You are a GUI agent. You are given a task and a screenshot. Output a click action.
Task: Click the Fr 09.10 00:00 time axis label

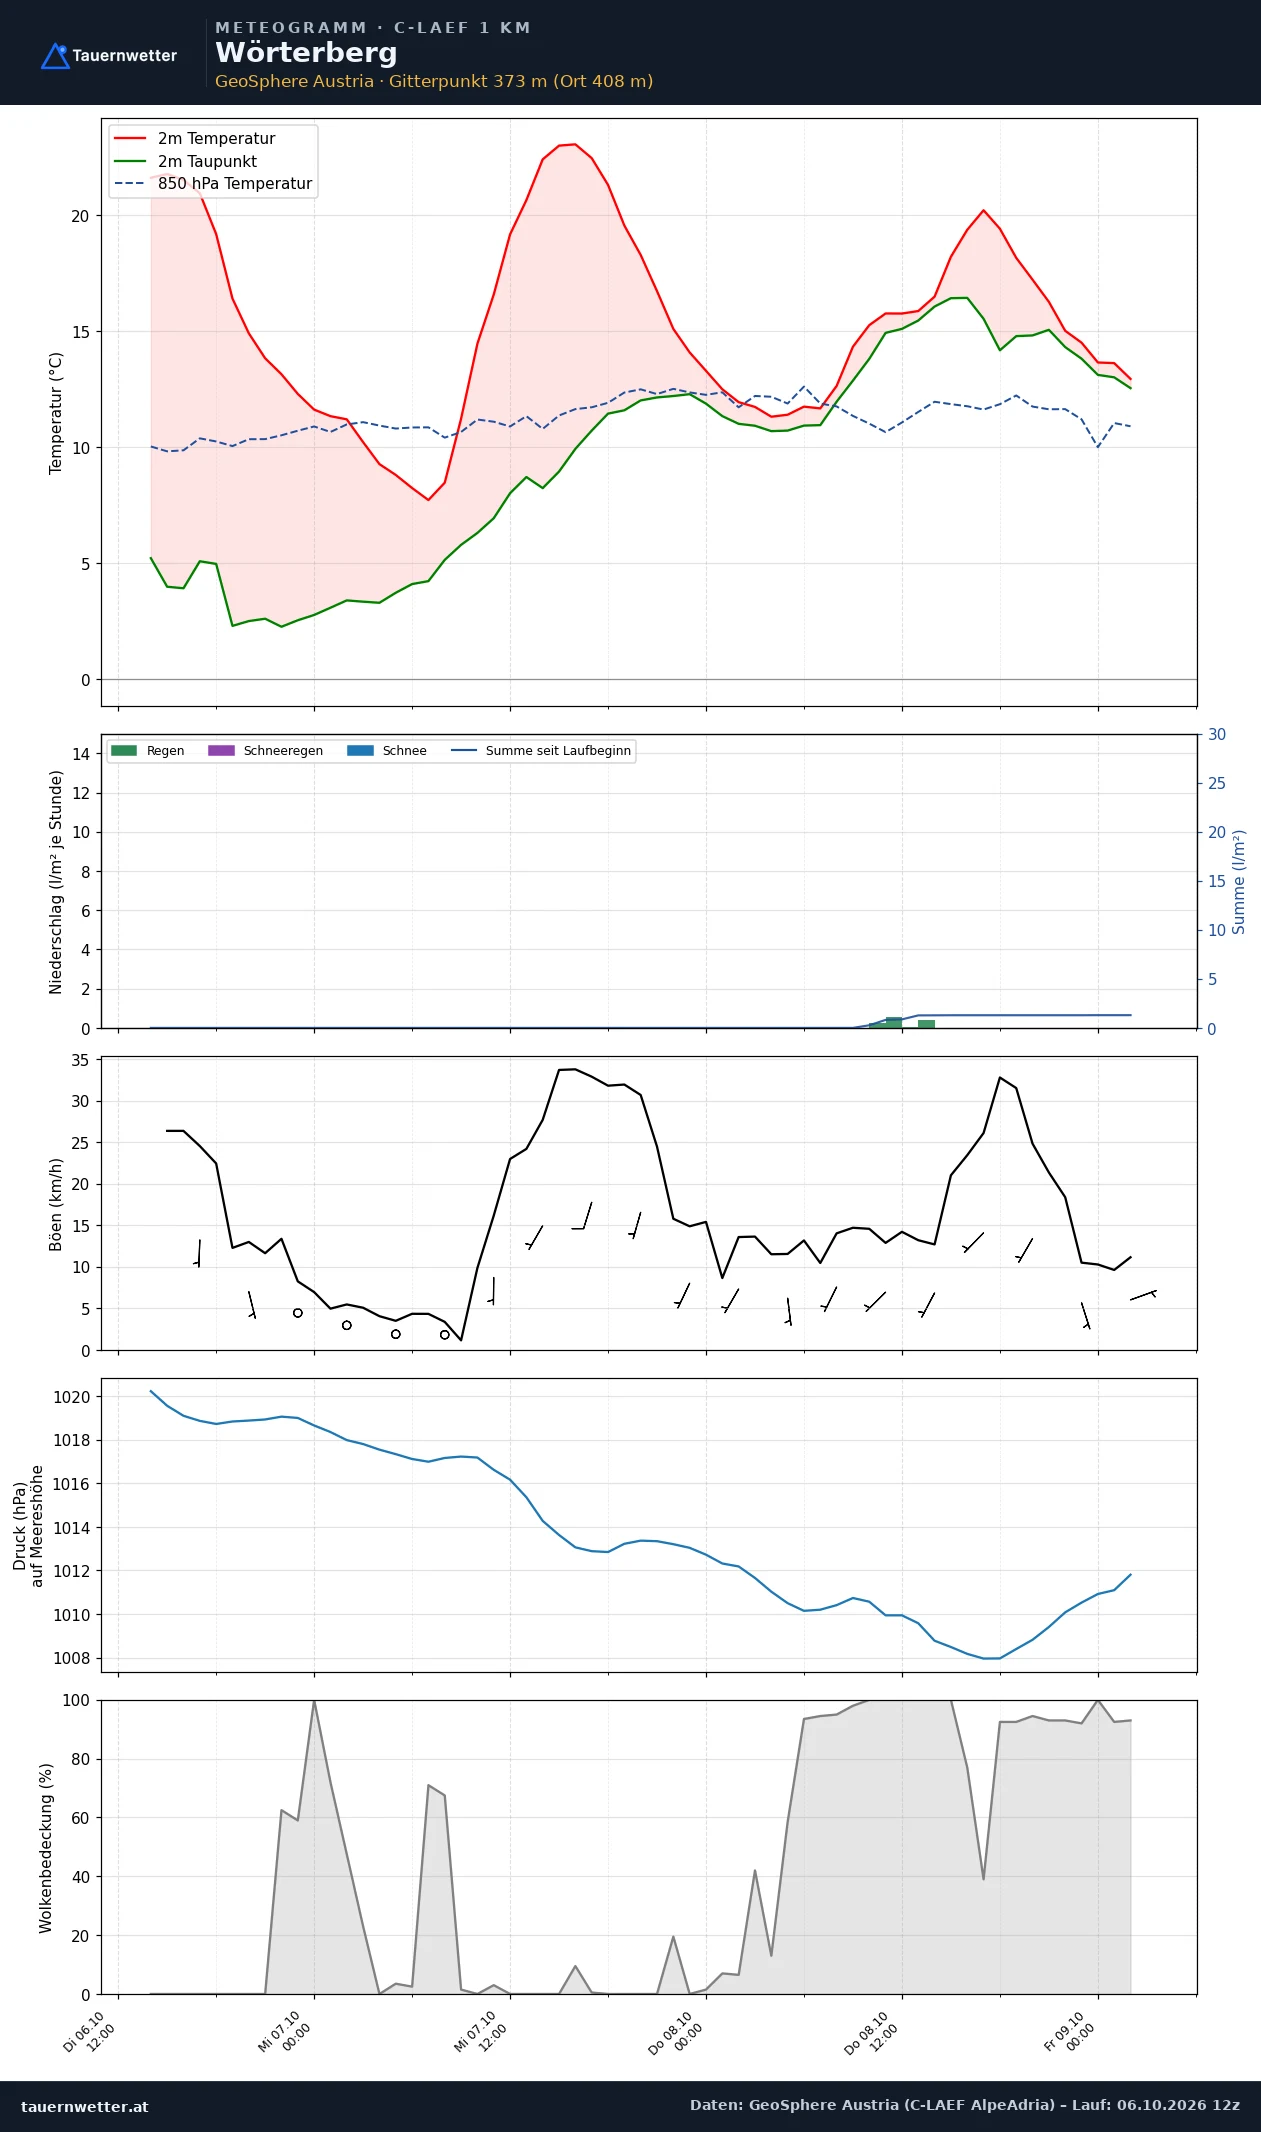point(1070,2032)
